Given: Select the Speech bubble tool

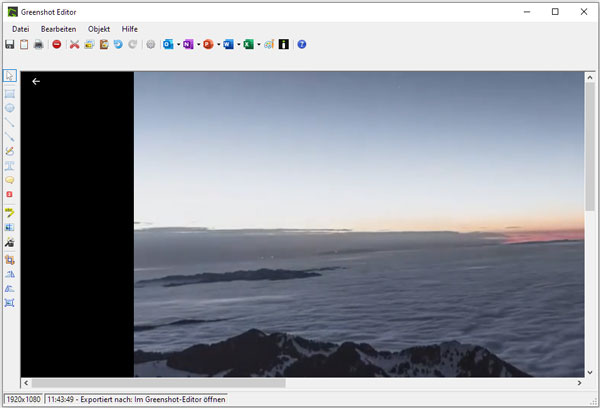Looking at the screenshot, I should (x=10, y=180).
